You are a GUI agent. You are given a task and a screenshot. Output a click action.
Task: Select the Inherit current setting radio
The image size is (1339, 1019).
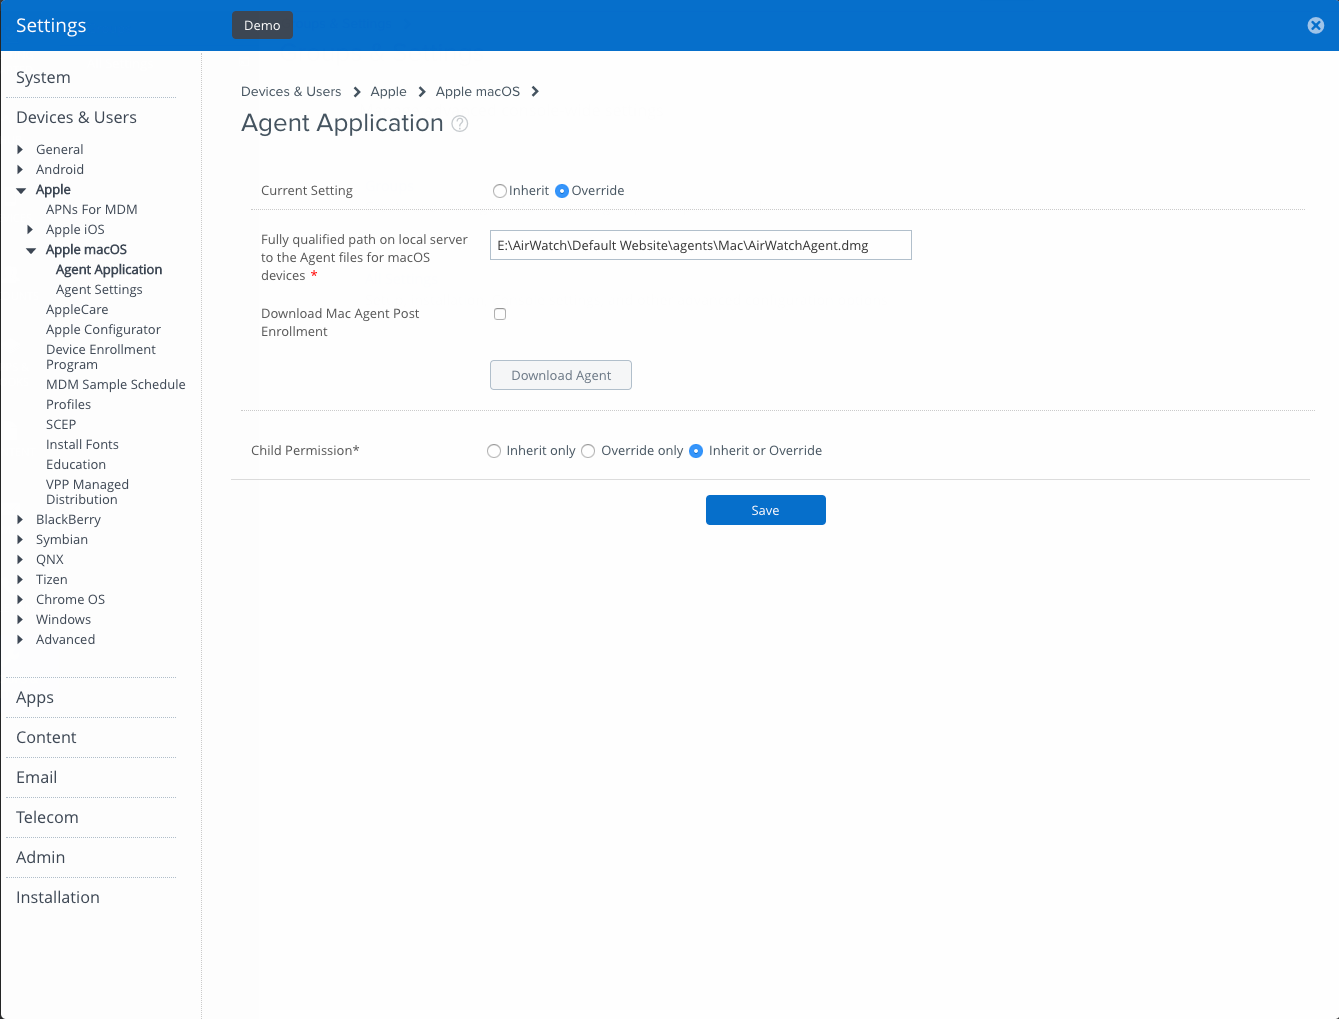click(500, 191)
